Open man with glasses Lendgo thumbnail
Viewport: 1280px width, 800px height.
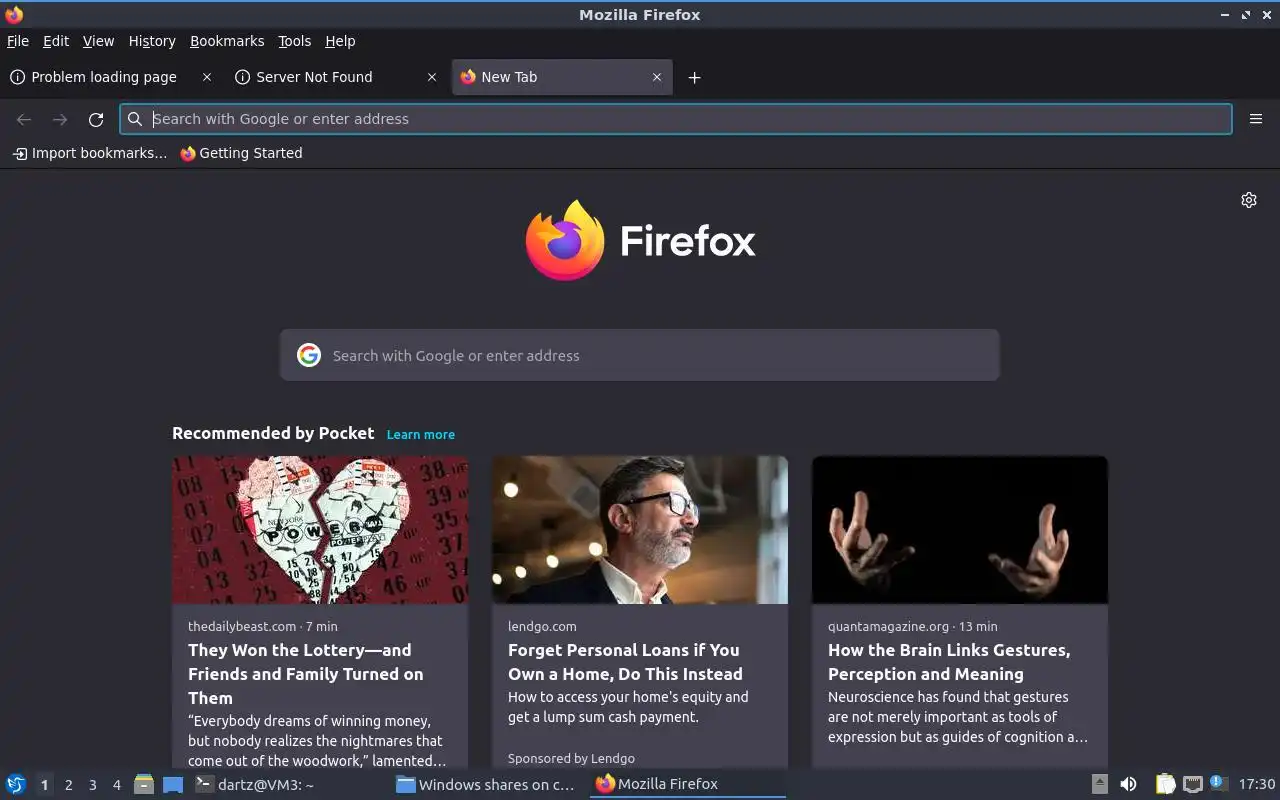(x=640, y=530)
